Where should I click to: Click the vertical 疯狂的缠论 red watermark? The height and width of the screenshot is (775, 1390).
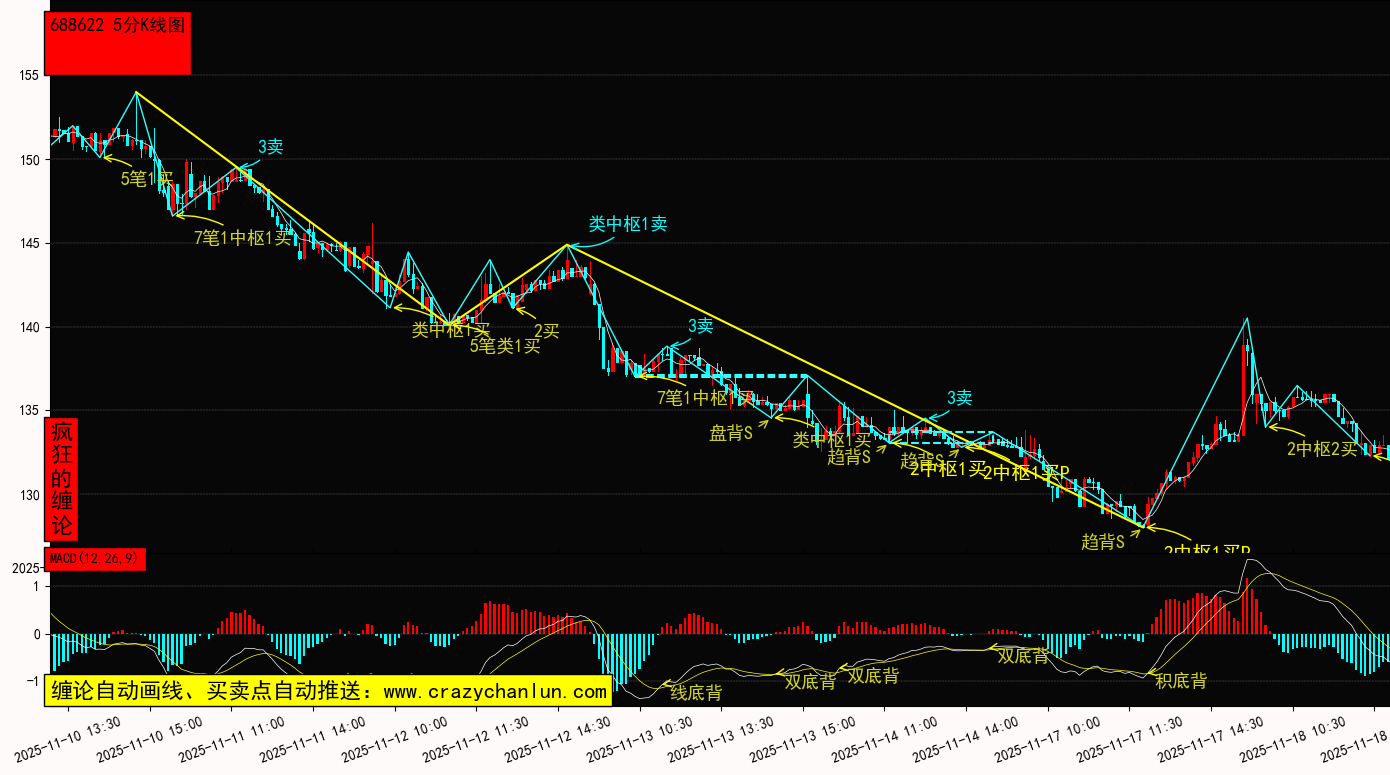coord(62,479)
